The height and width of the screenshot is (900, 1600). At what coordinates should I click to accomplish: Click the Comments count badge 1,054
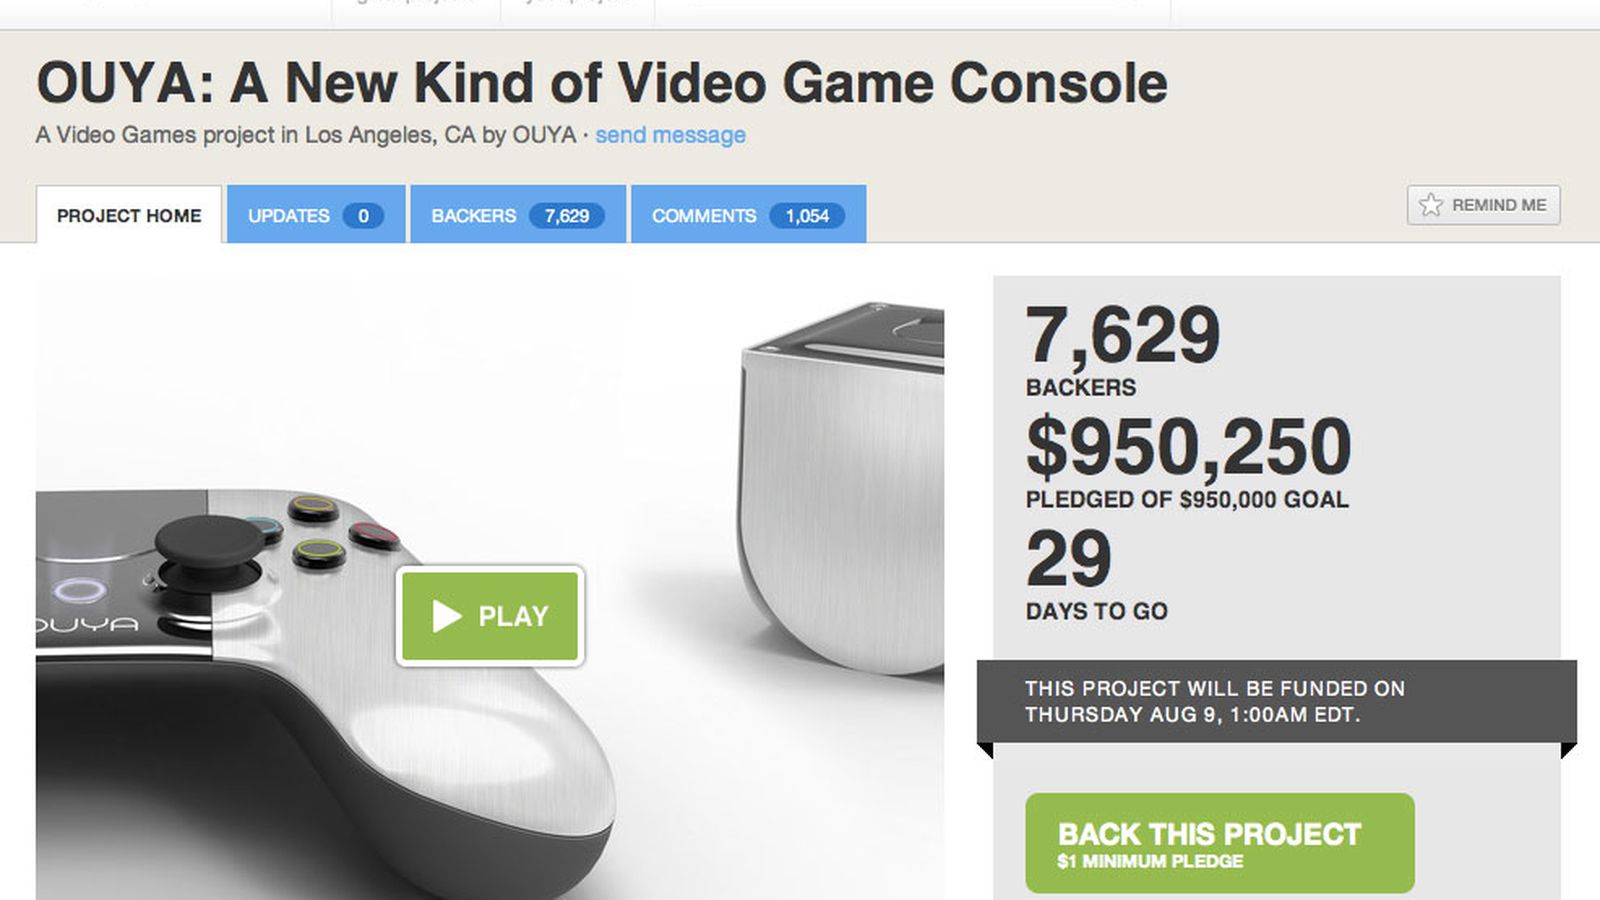click(x=807, y=216)
